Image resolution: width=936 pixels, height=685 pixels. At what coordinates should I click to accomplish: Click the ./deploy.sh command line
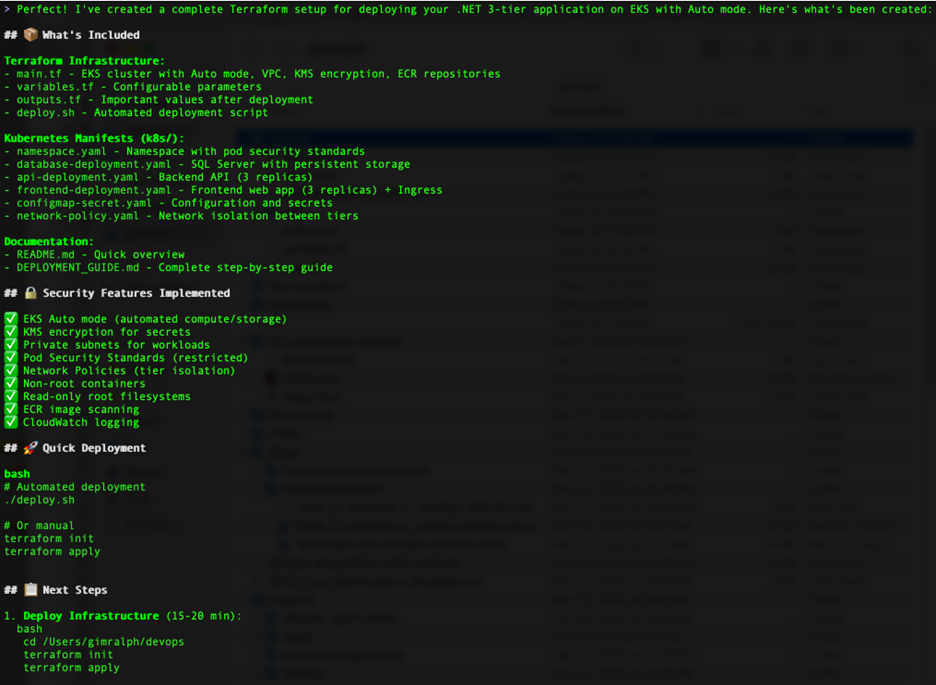[39, 500]
